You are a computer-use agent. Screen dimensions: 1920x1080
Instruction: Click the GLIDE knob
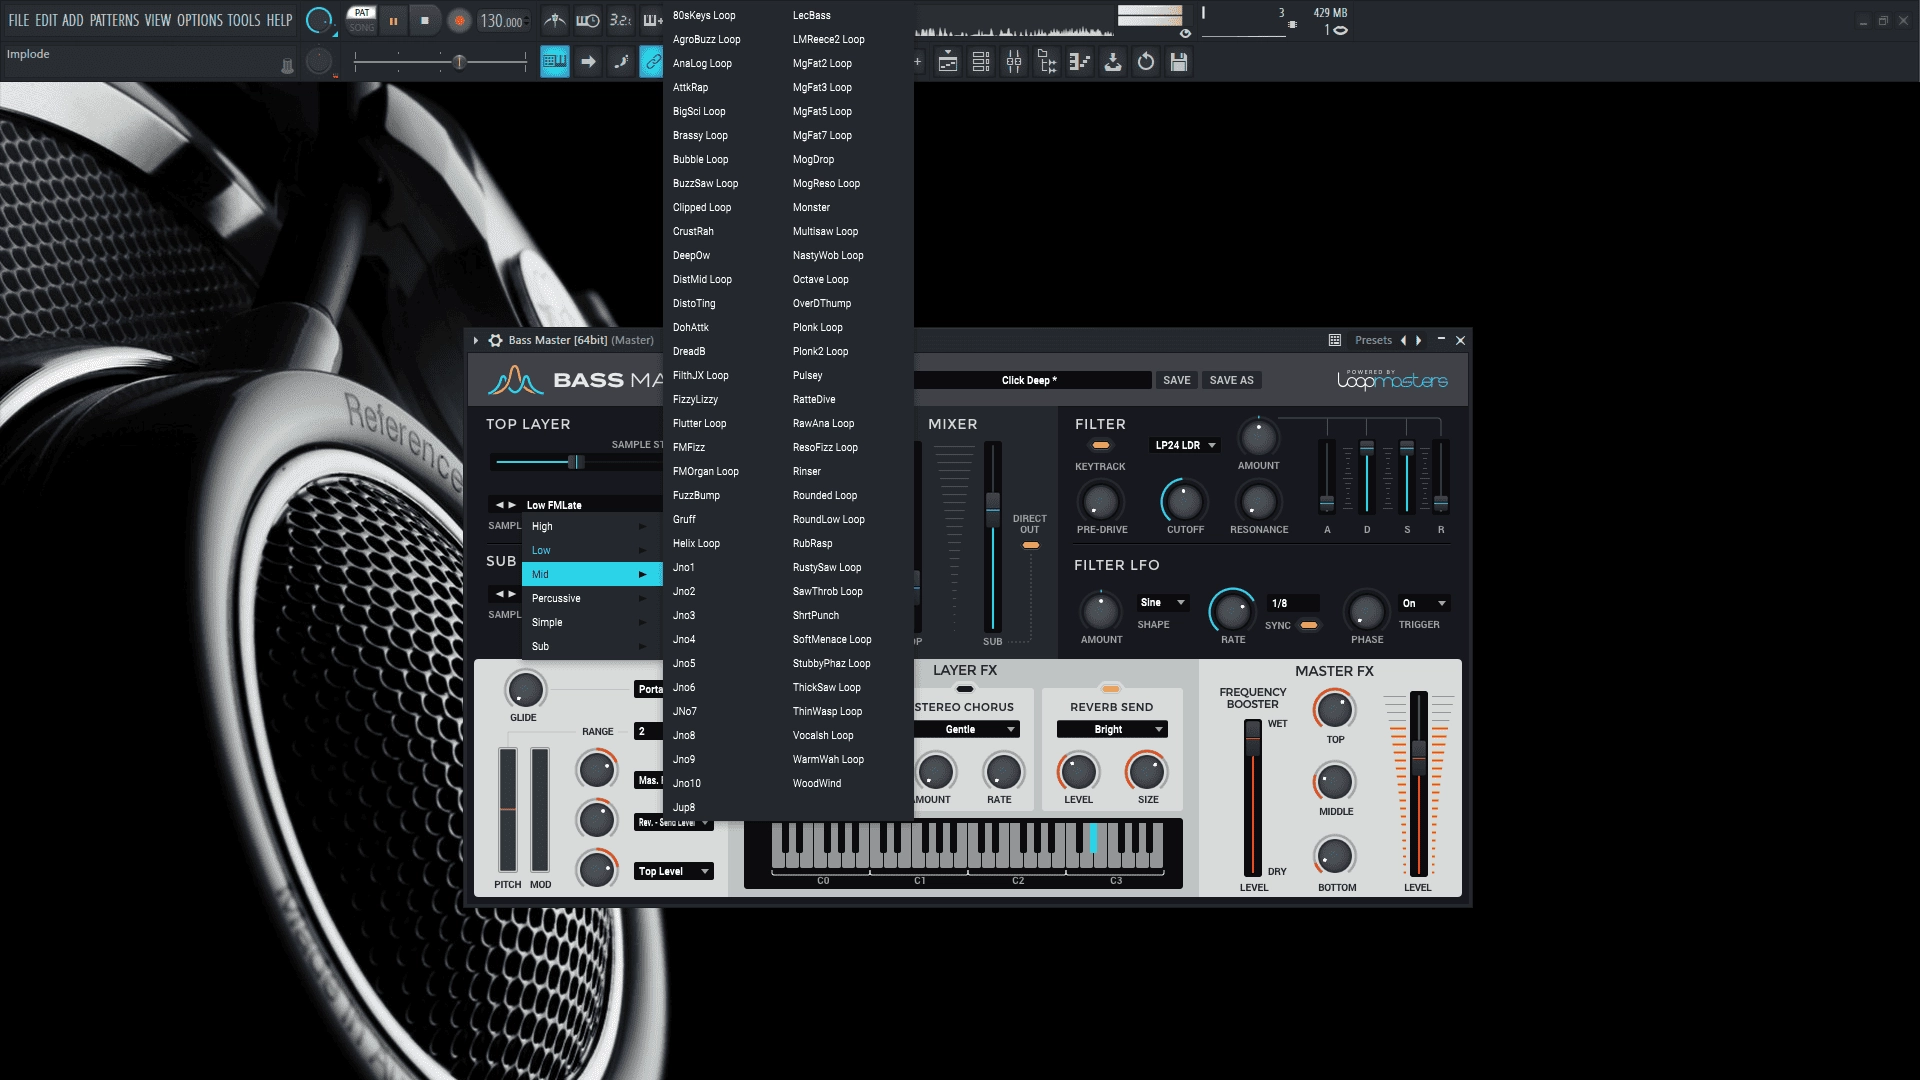pos(525,689)
